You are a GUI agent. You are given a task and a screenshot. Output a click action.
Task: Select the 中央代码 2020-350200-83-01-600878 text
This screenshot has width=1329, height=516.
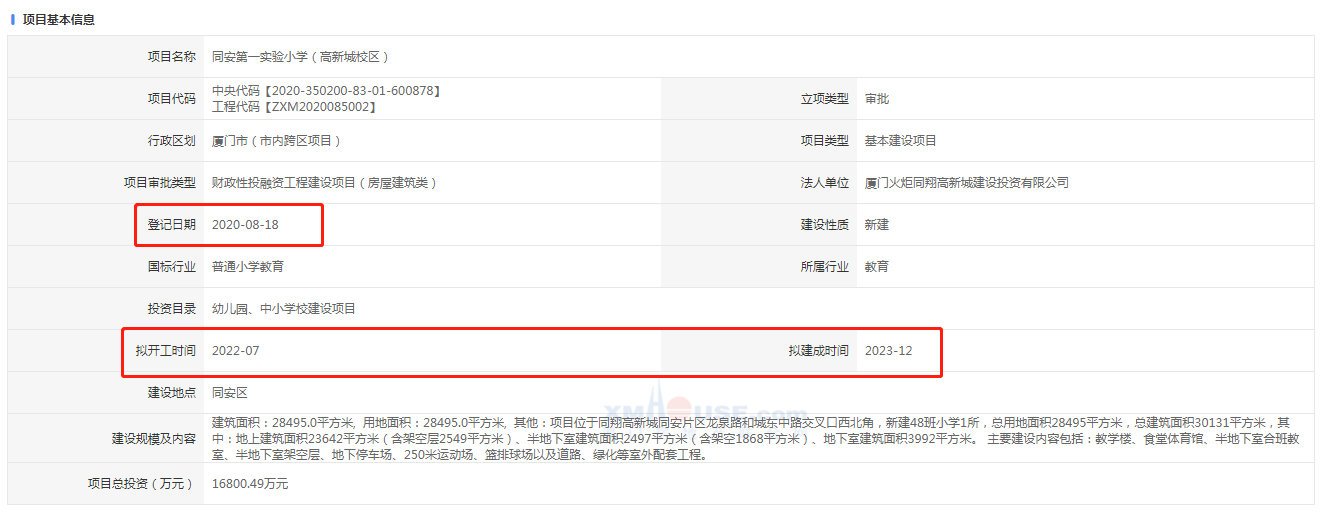tap(326, 91)
